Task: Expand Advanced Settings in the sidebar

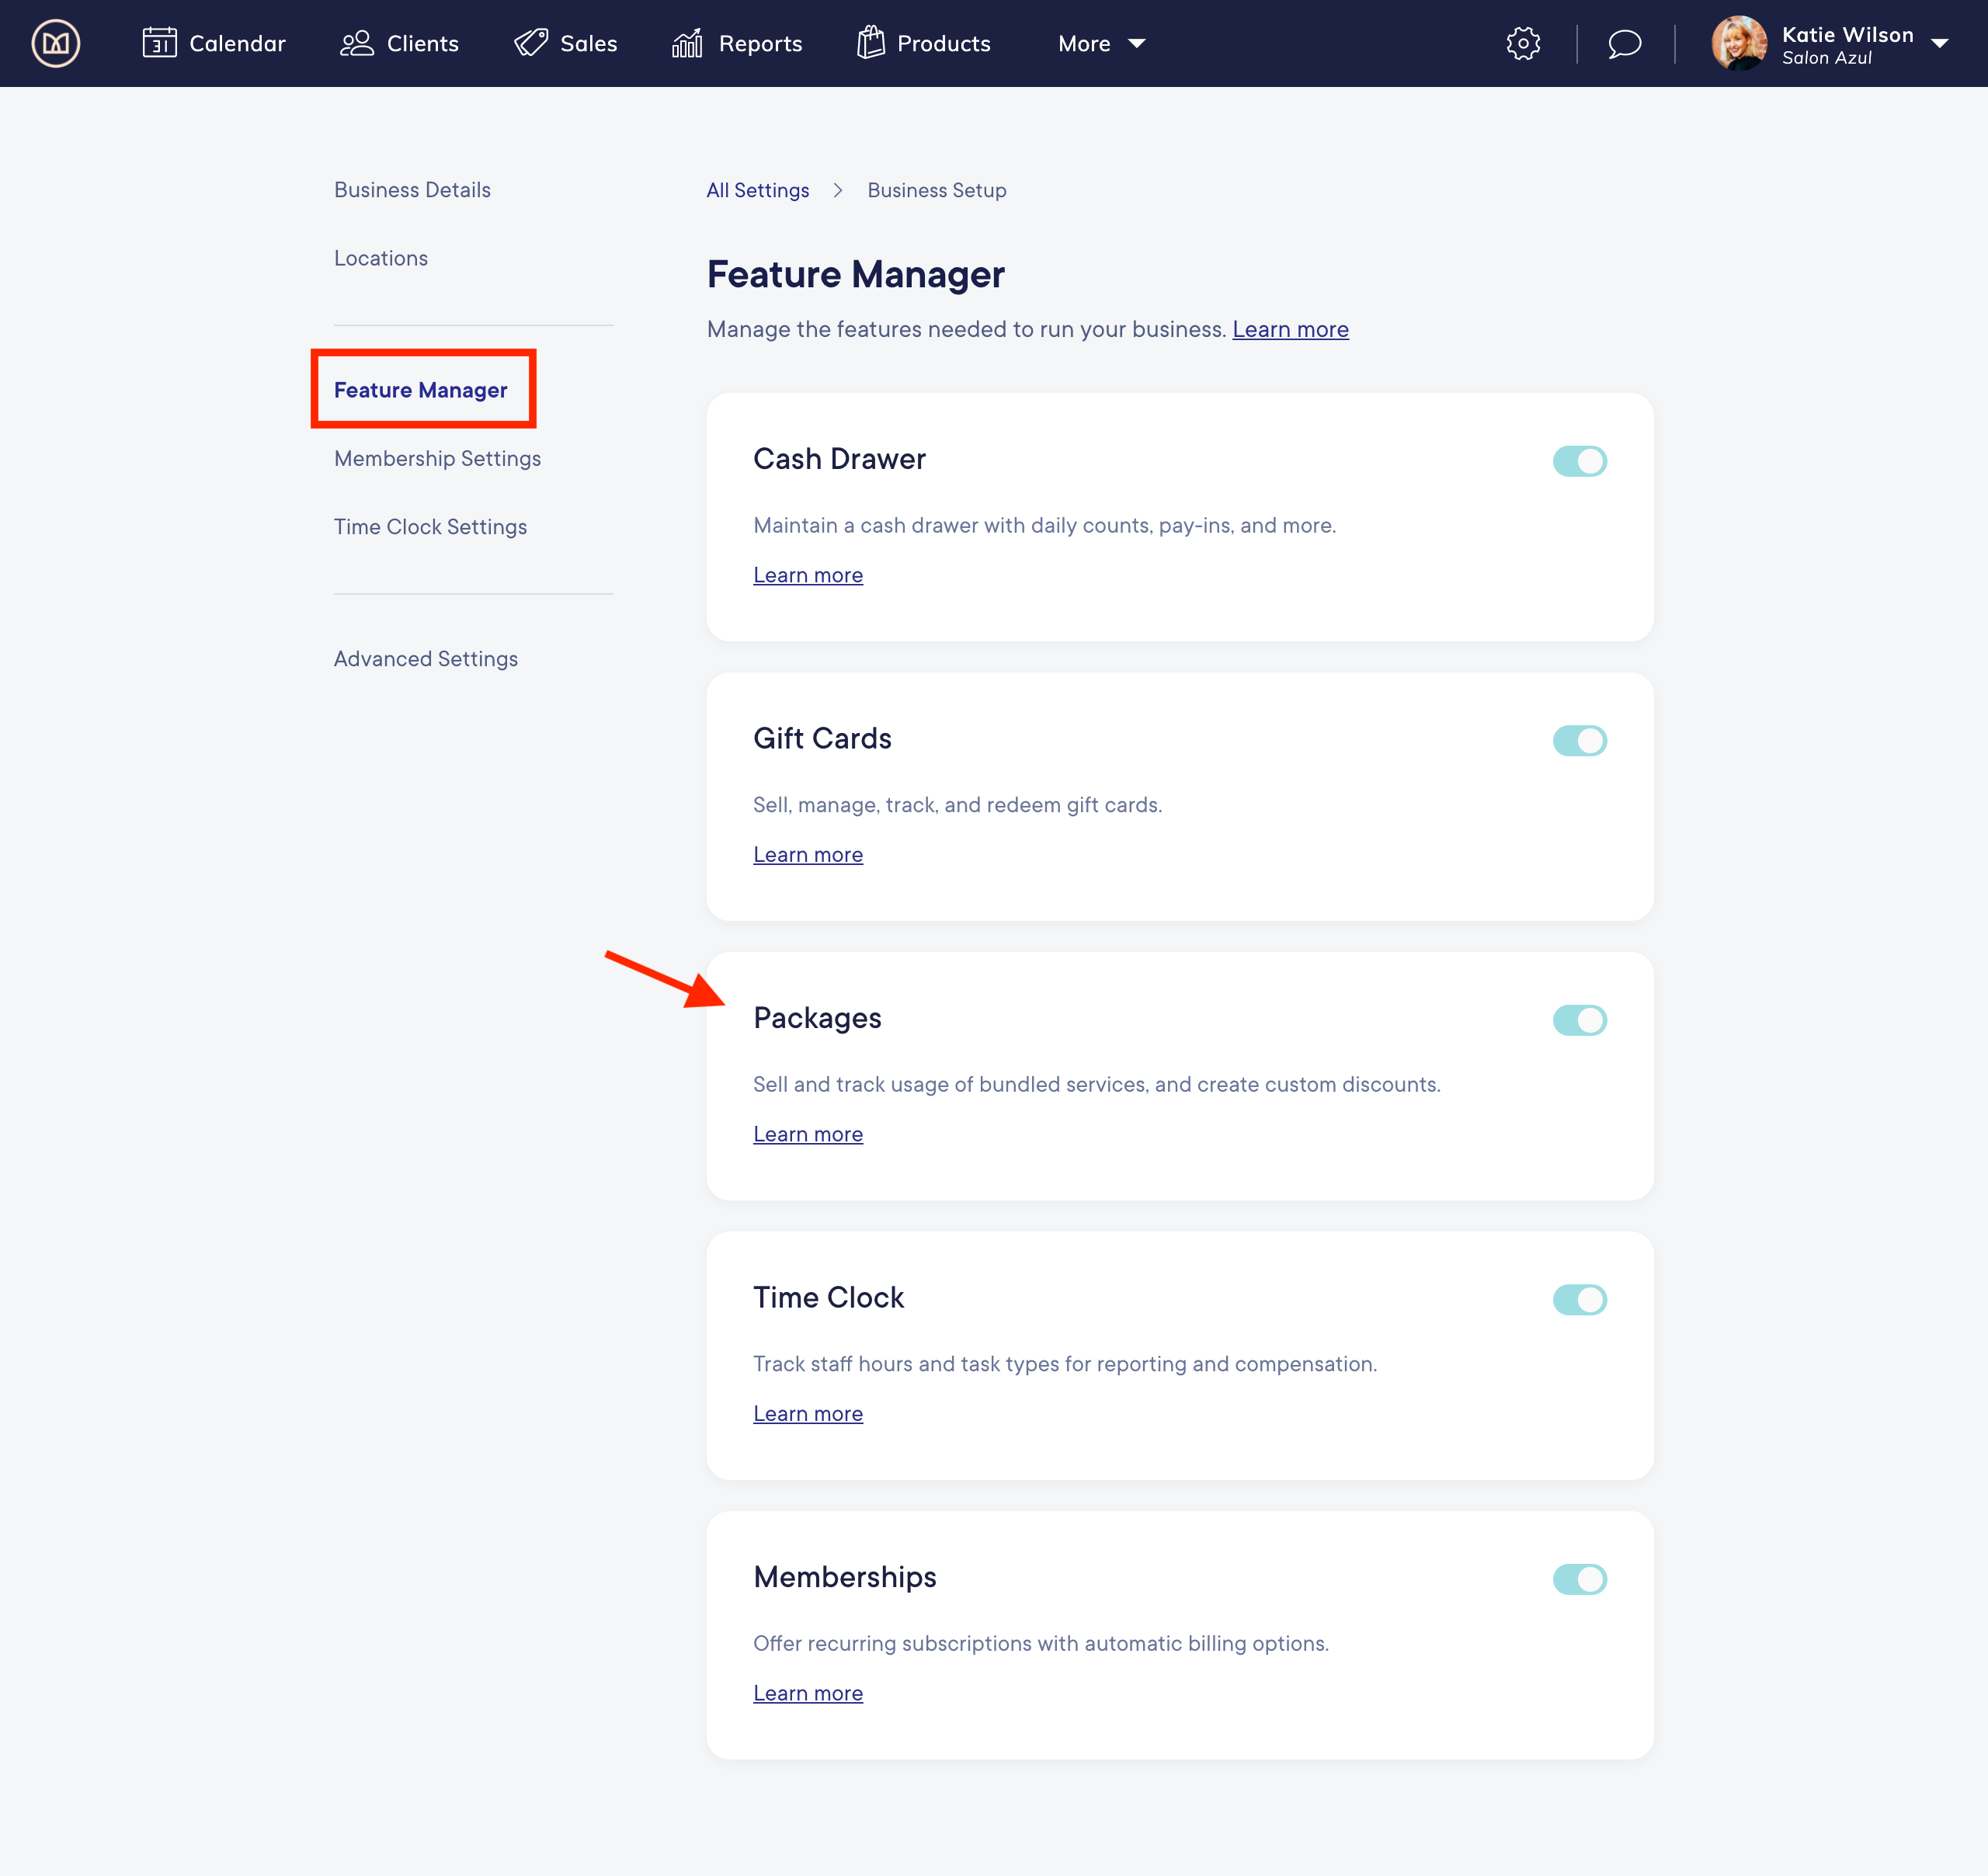Action: tap(426, 658)
